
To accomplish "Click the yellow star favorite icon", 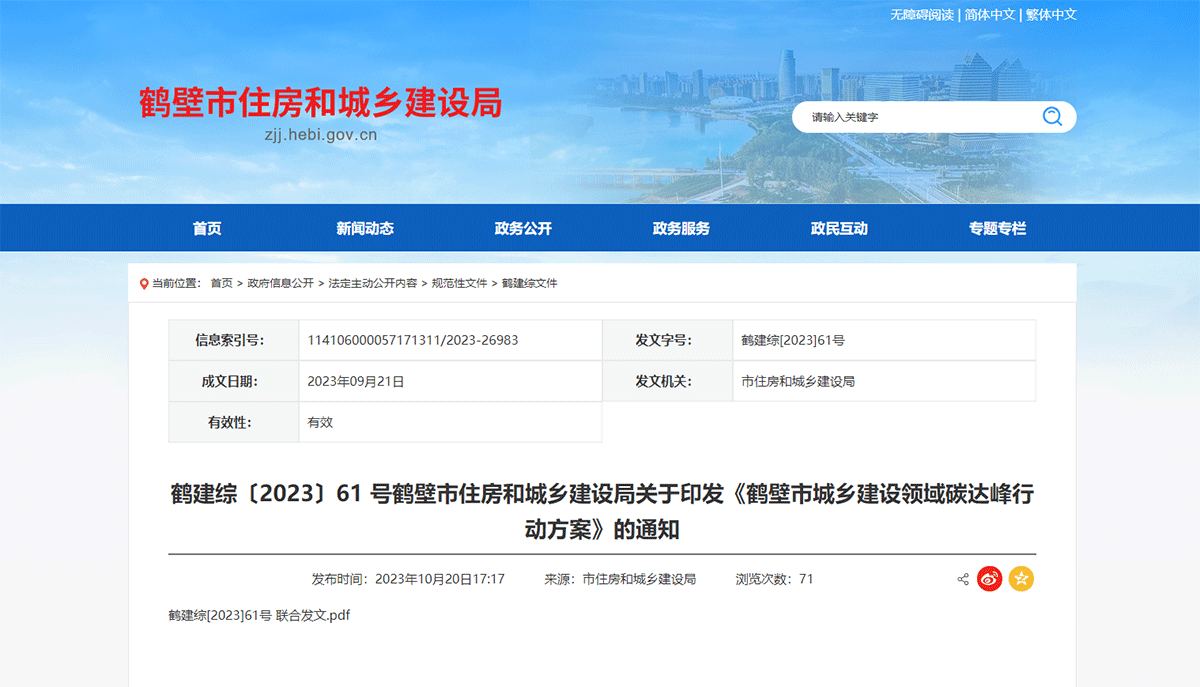I will click(1021, 579).
